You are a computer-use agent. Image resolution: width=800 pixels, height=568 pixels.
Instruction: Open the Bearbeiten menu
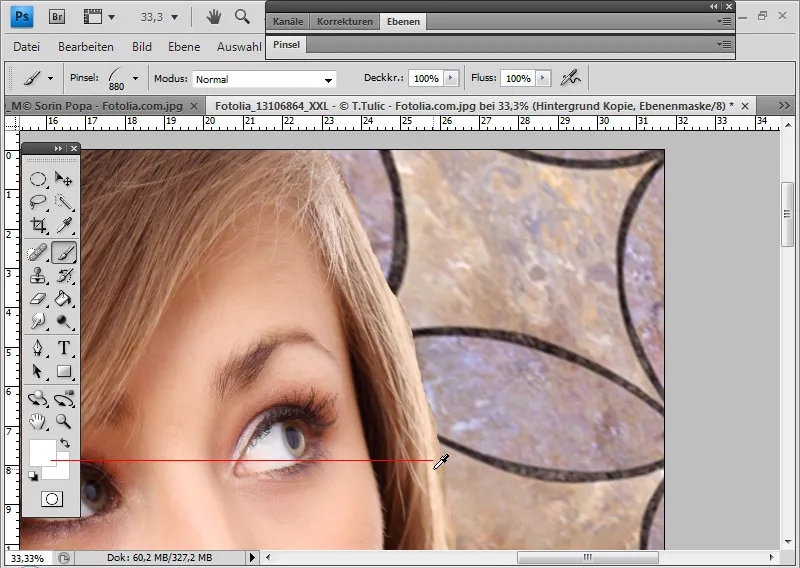tap(86, 47)
